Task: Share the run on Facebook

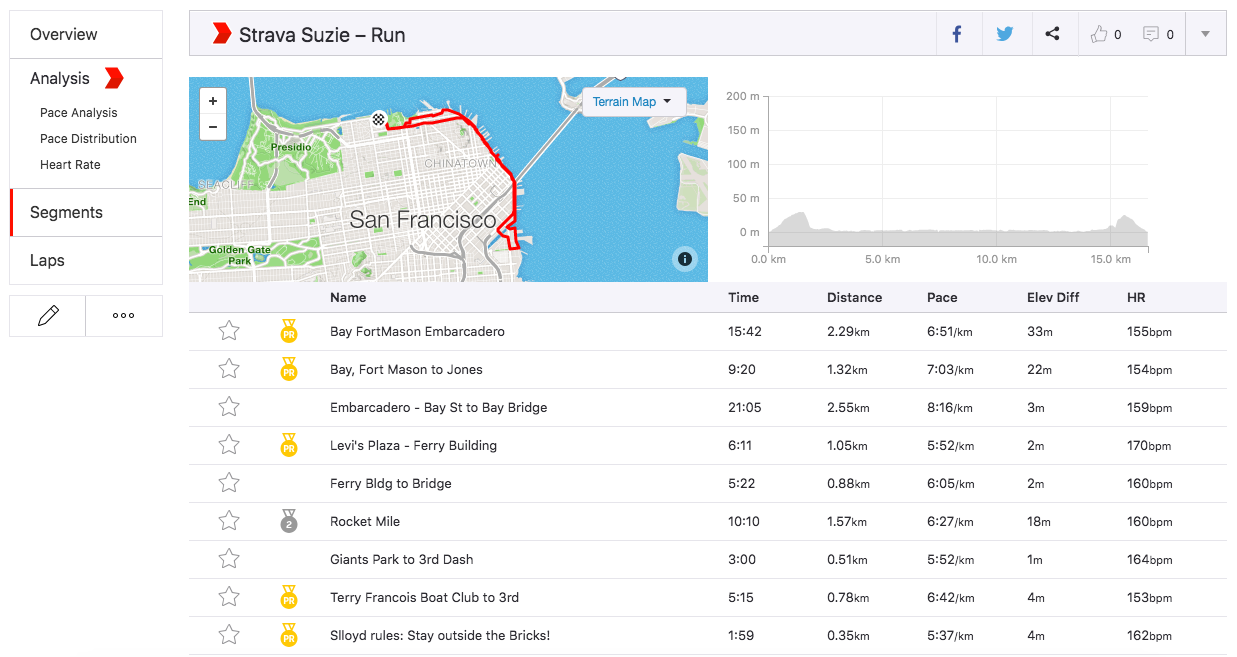Action: click(x=957, y=32)
